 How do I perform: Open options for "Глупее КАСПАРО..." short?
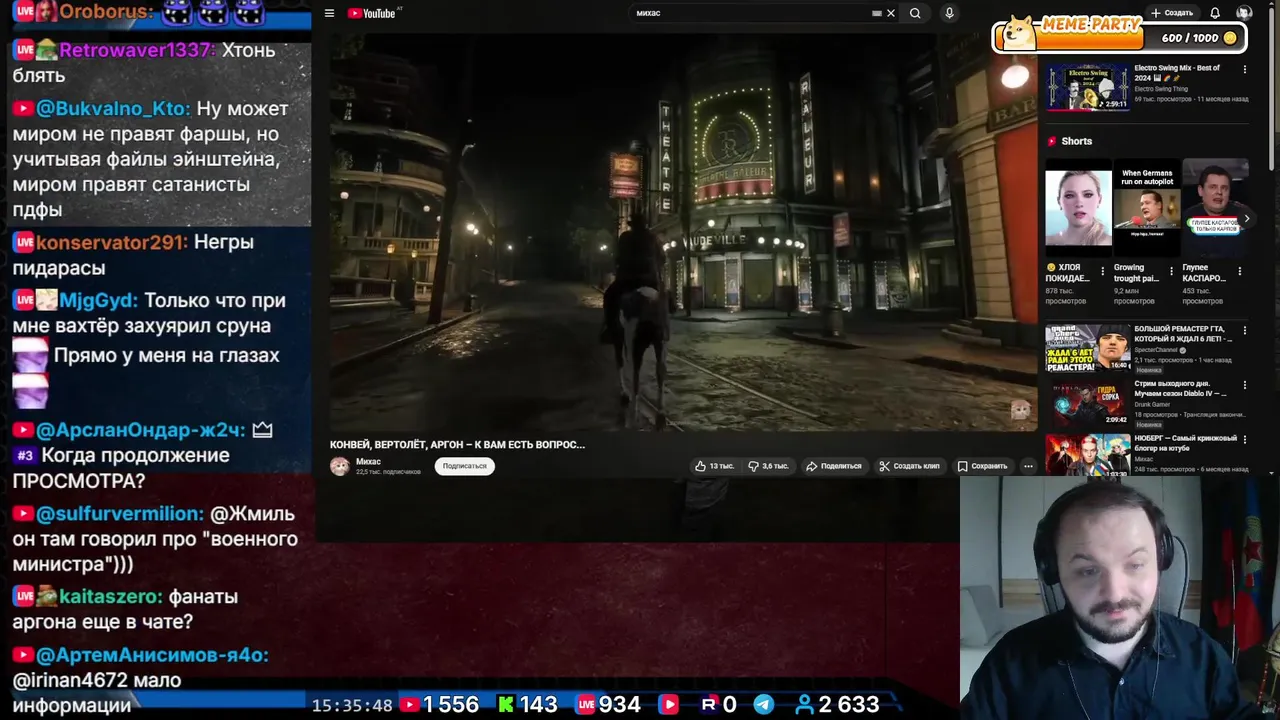[1240, 271]
